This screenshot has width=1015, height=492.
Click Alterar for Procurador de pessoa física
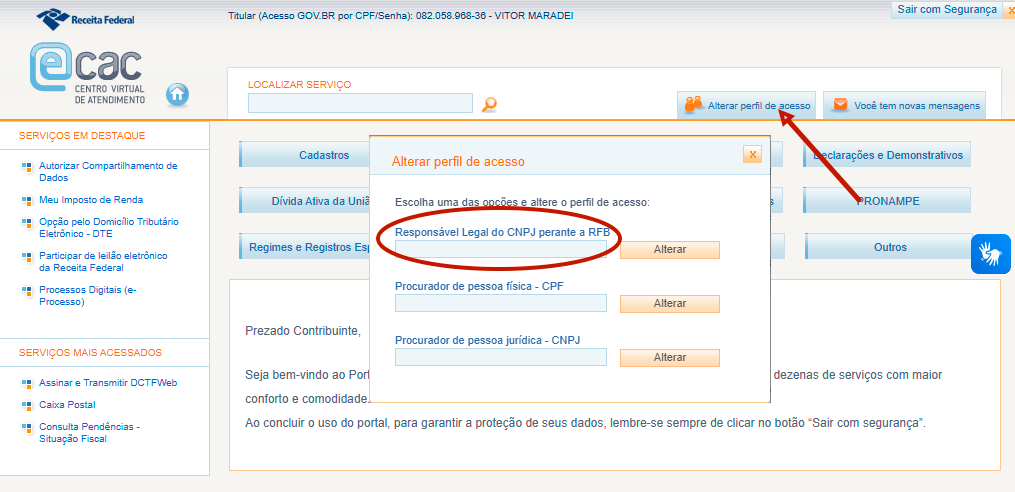tap(669, 303)
